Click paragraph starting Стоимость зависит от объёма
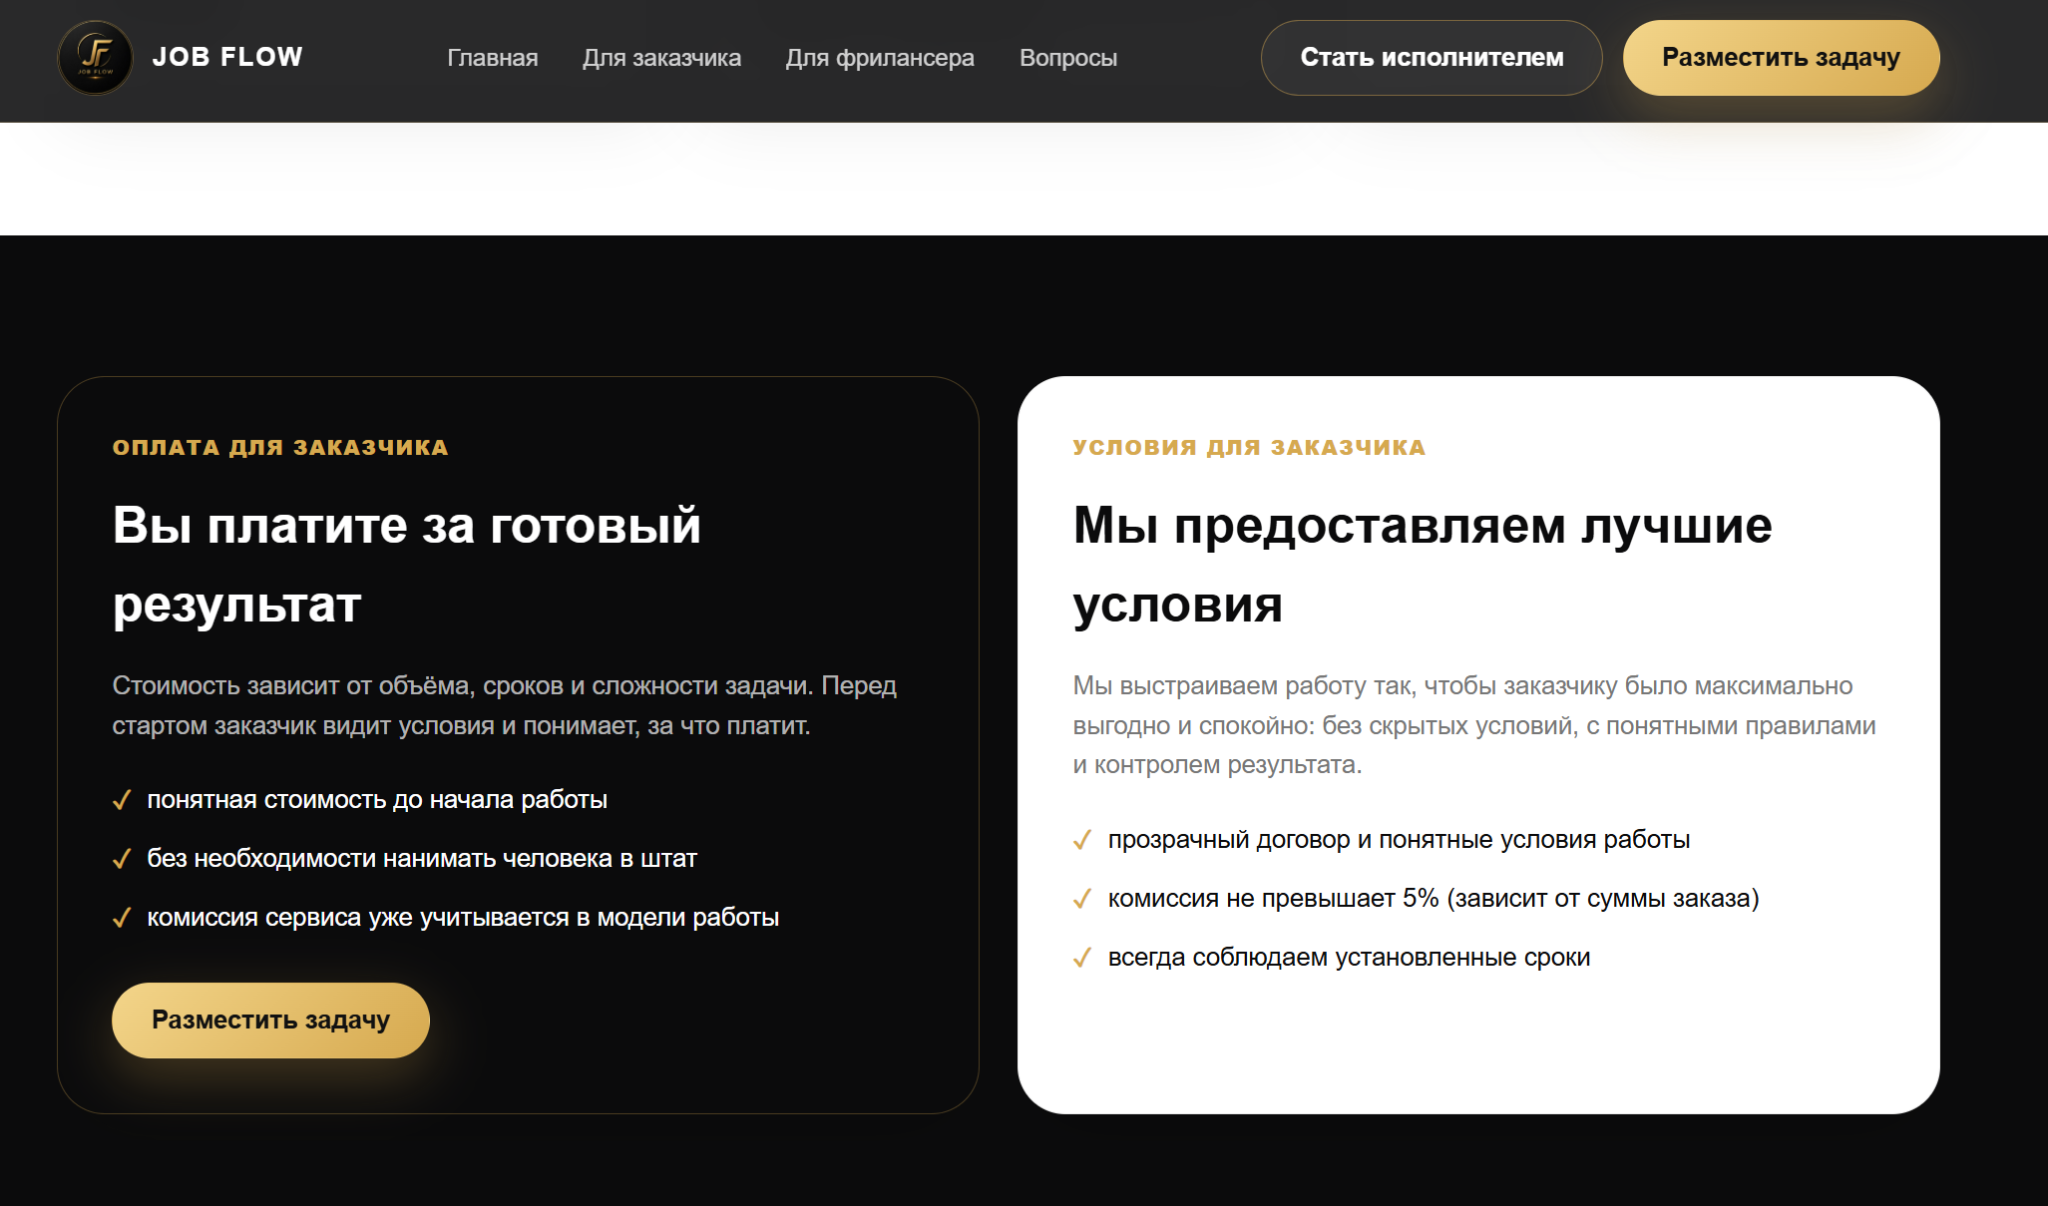 pyautogui.click(x=505, y=705)
